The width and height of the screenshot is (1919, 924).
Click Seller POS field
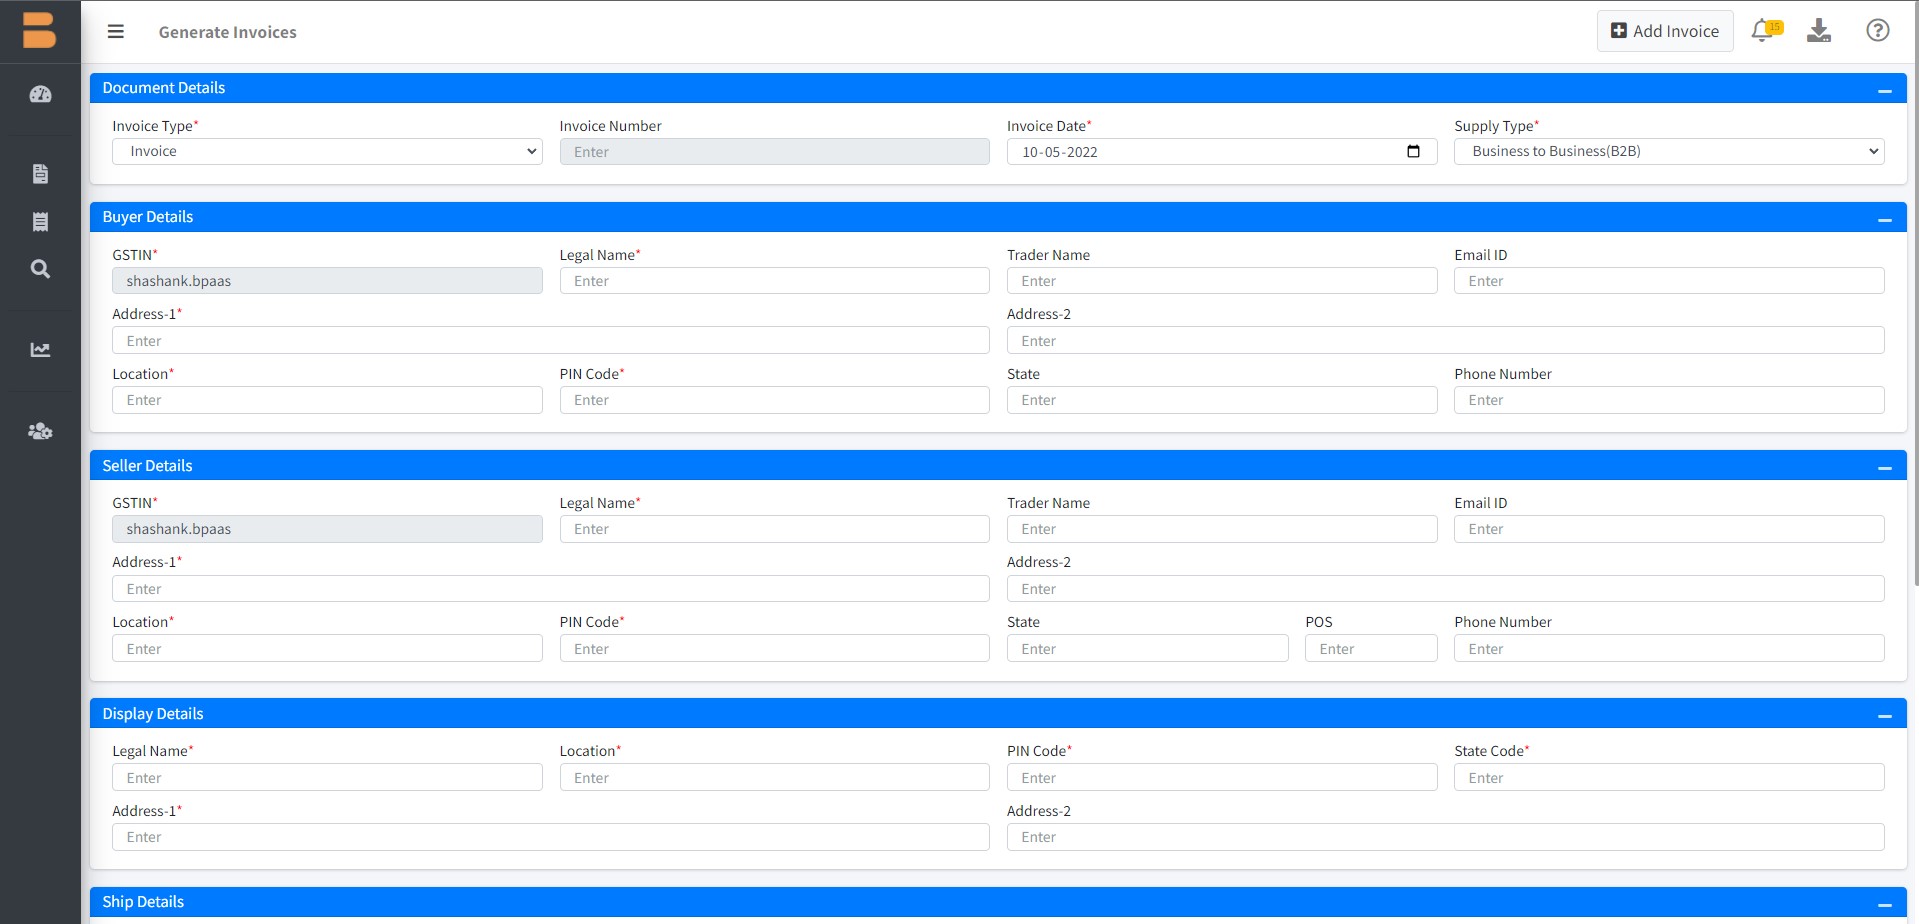(1371, 648)
